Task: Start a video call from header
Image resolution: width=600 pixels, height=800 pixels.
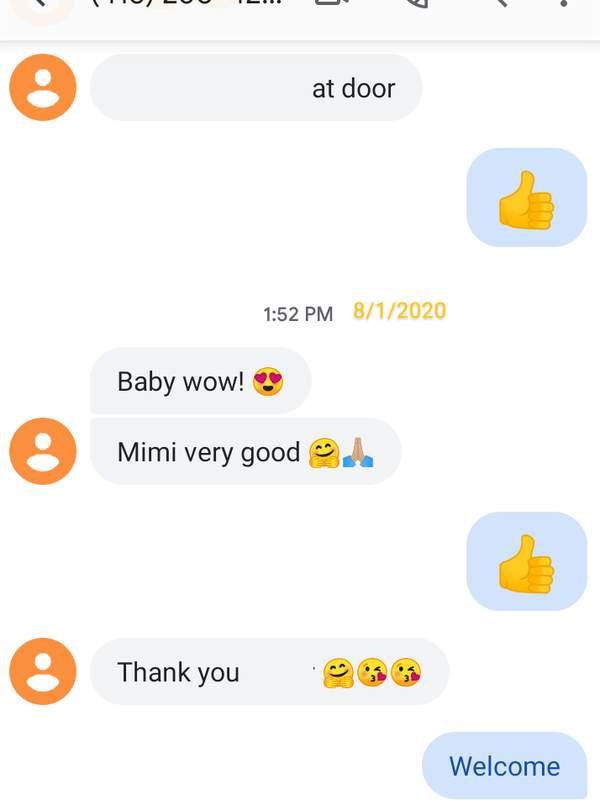Action: pos(332,3)
